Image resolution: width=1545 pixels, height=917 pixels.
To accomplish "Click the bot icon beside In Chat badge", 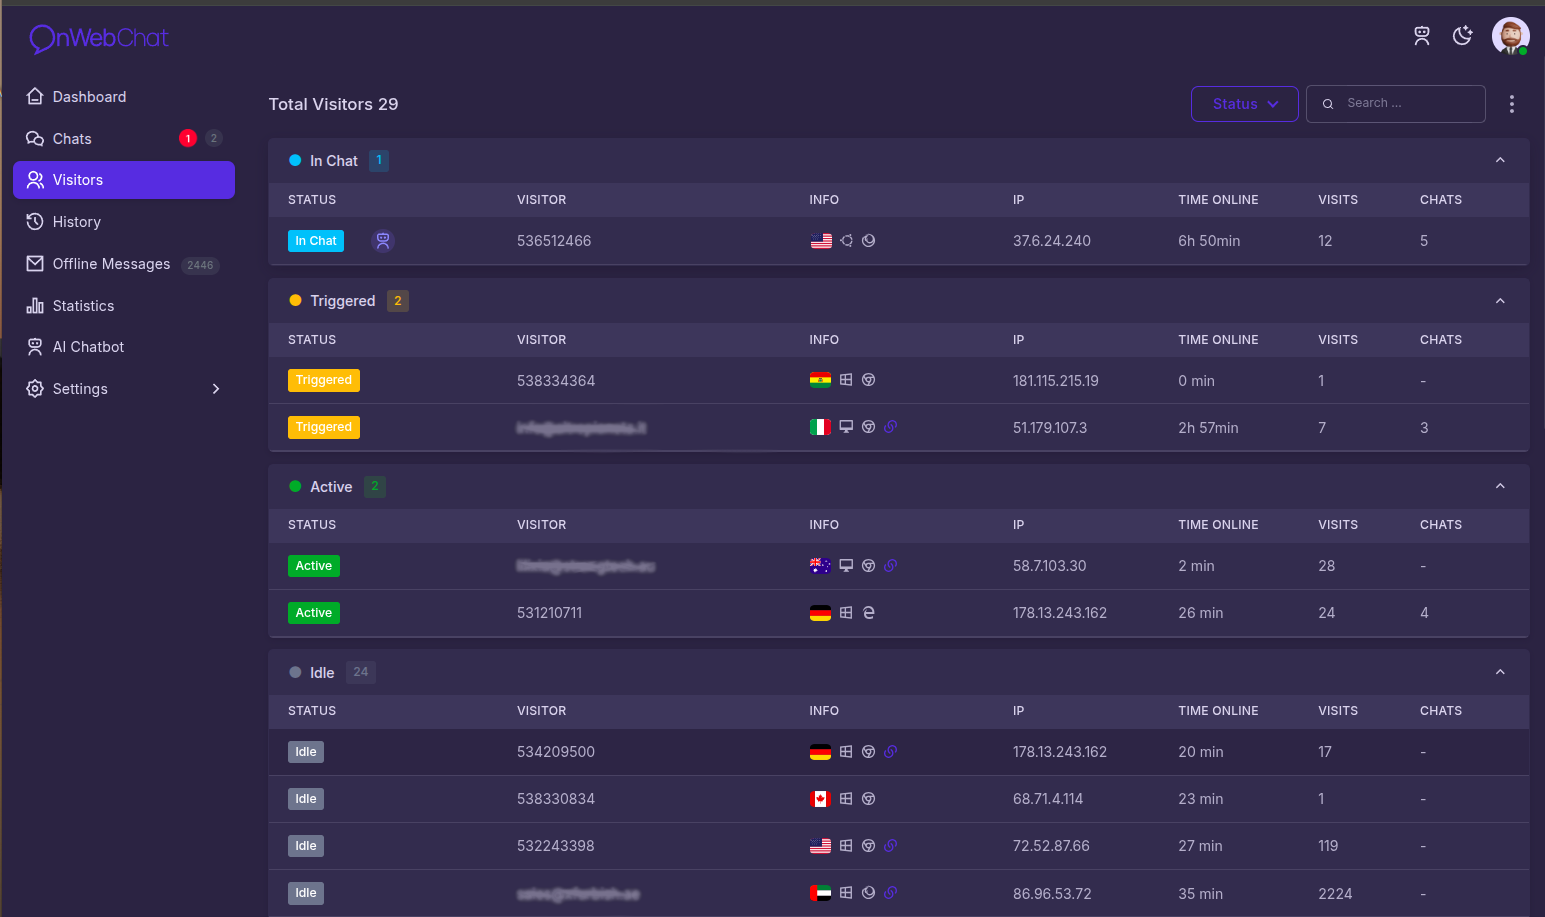I will (383, 241).
